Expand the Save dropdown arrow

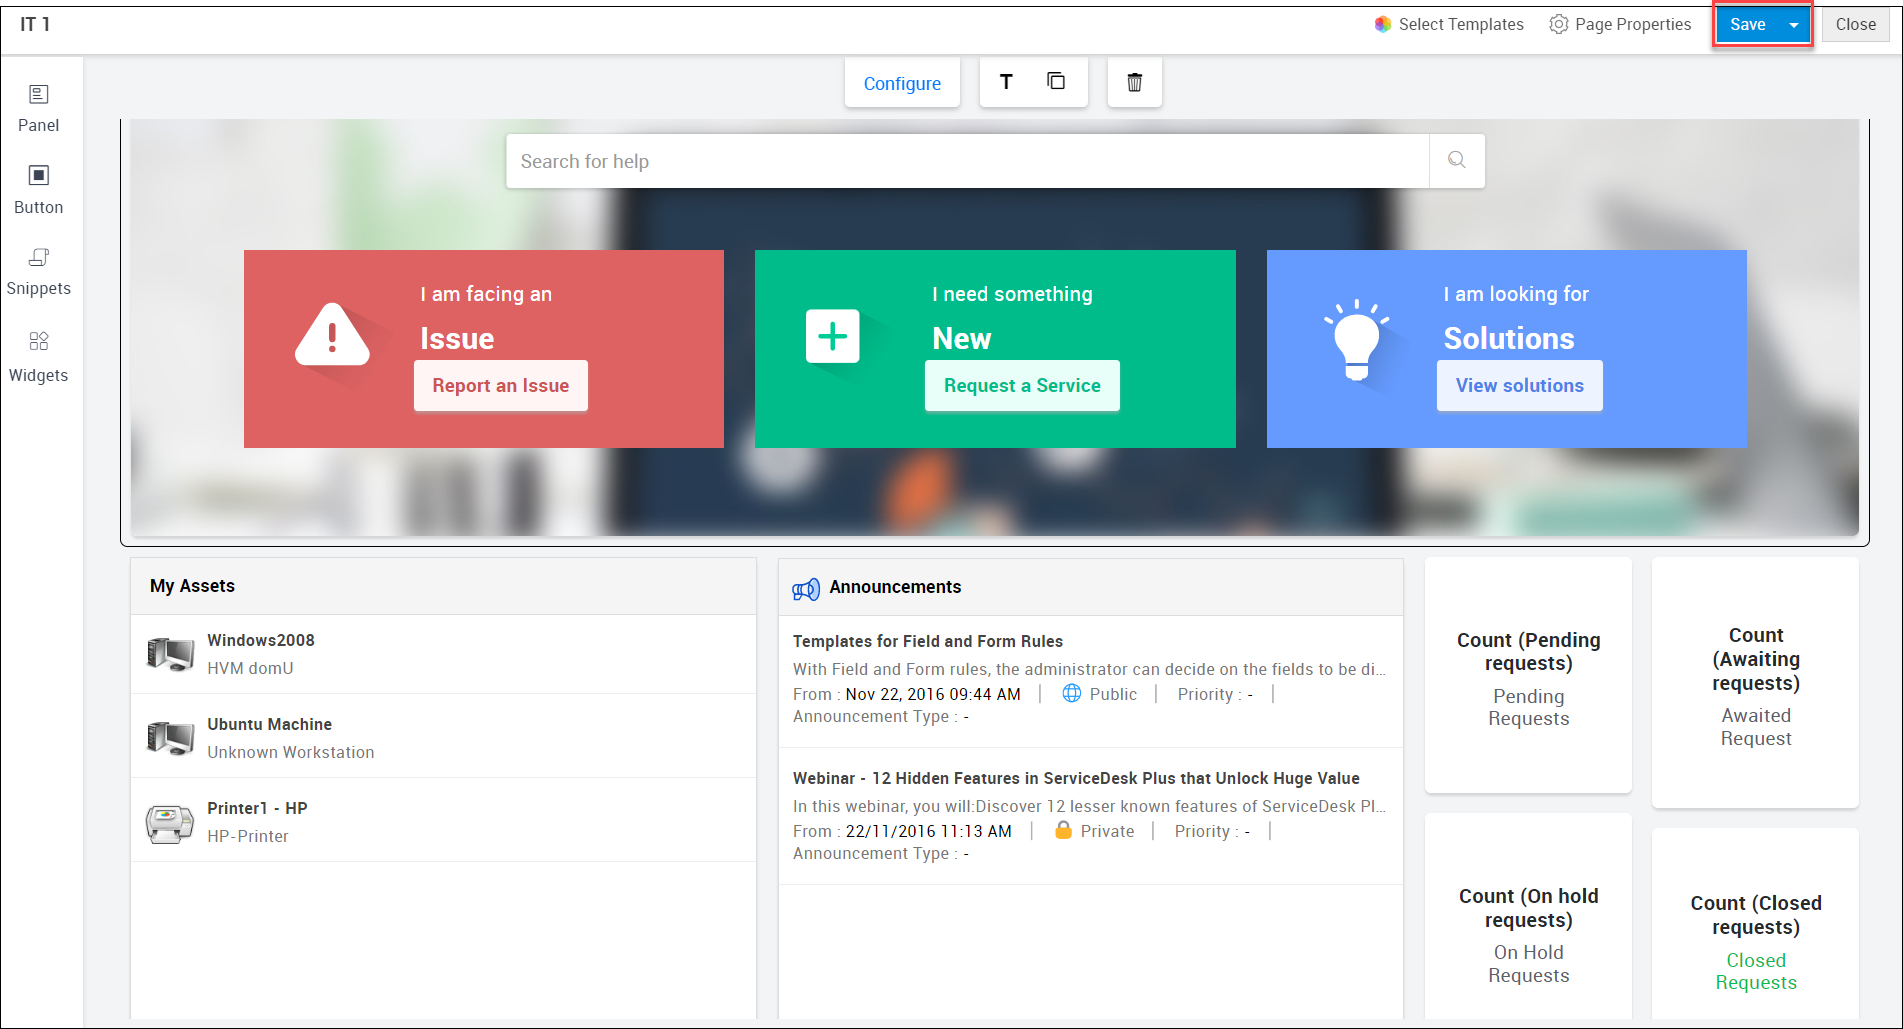pyautogui.click(x=1794, y=25)
